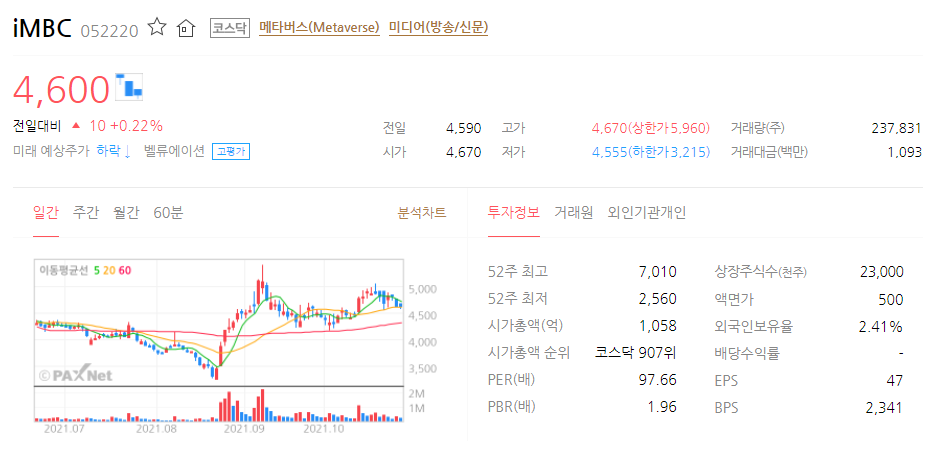Click the 배당수익률 label

tap(746, 353)
